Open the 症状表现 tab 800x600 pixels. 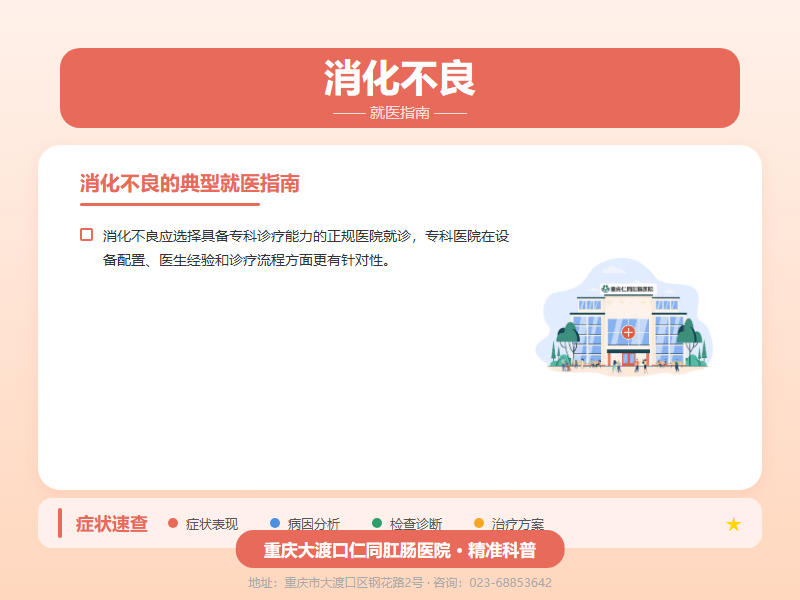[x=212, y=524]
